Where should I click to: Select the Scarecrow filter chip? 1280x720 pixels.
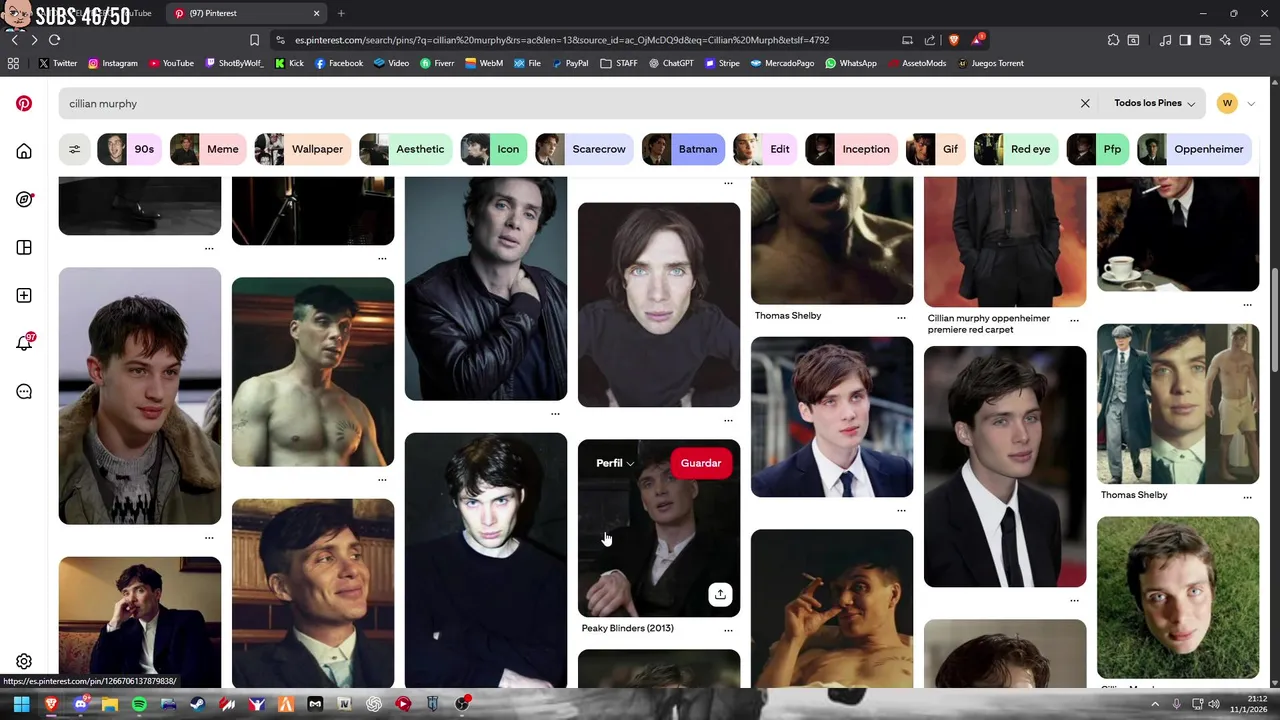tap(583, 149)
